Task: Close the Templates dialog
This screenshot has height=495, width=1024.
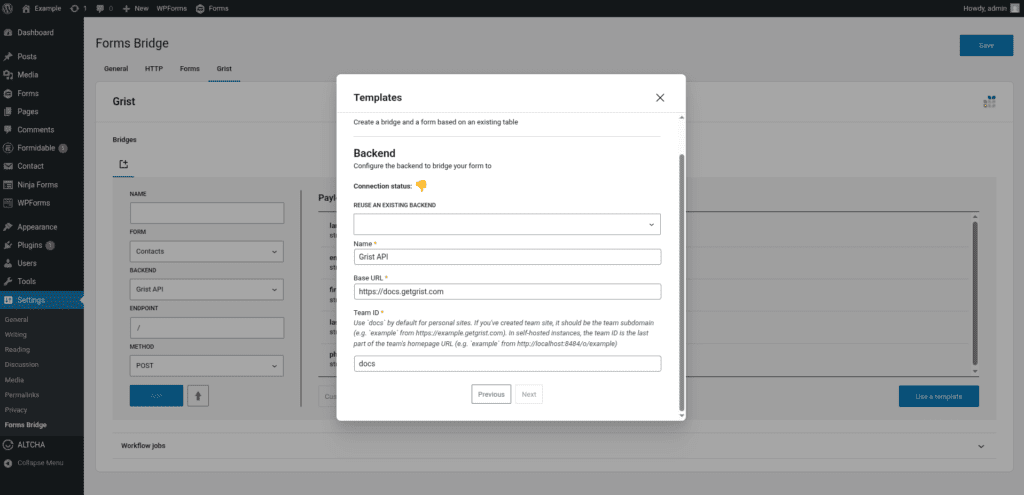Action: pos(660,98)
